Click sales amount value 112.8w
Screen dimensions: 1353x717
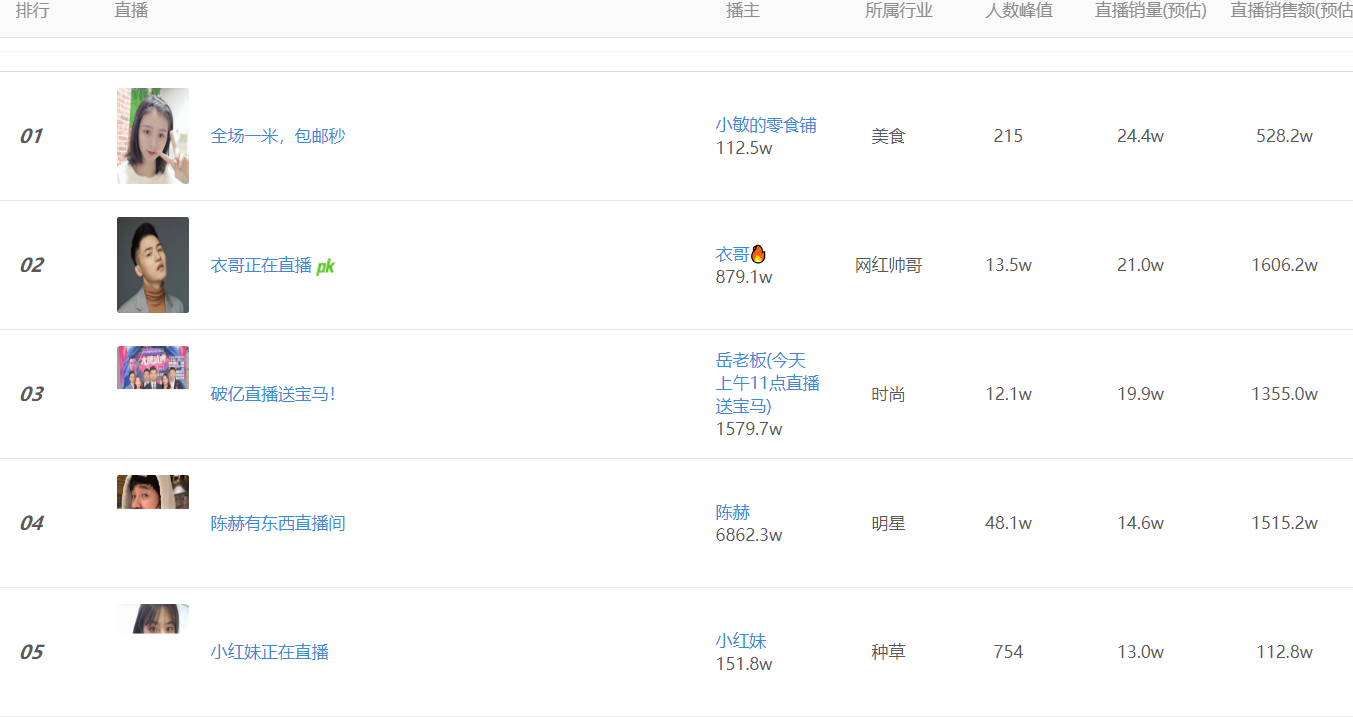coord(1284,652)
